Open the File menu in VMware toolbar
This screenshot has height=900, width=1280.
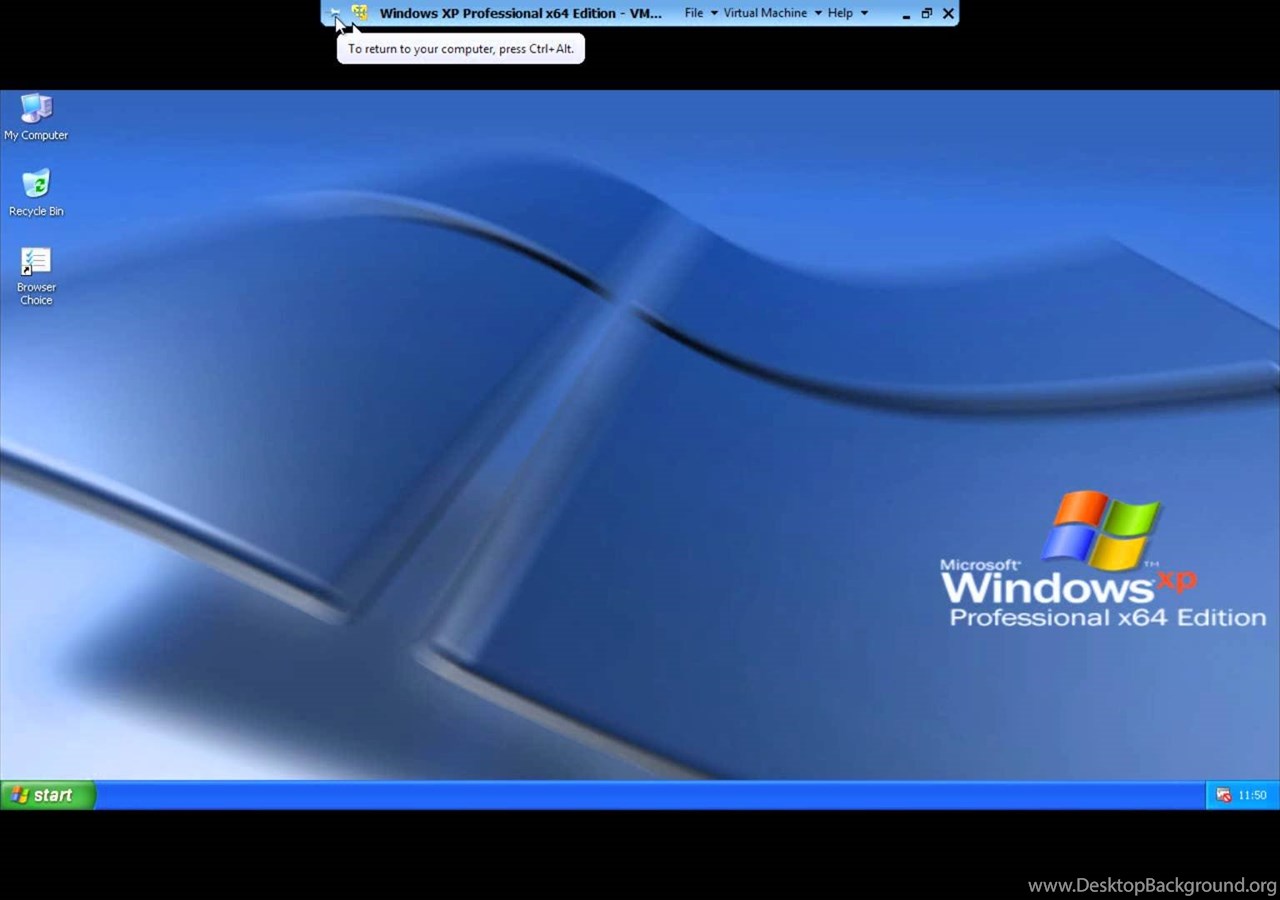pyautogui.click(x=701, y=13)
